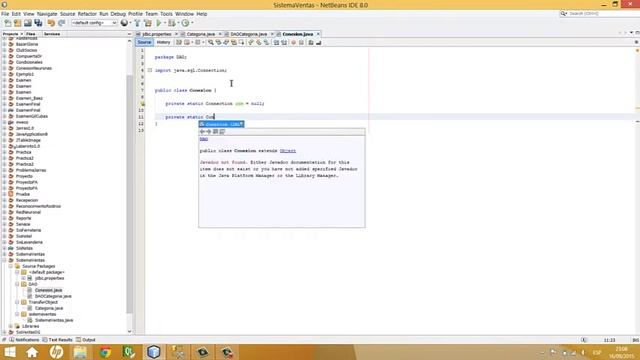
Task: Click the Build Project hammer icon
Action: click(x=138, y=23)
